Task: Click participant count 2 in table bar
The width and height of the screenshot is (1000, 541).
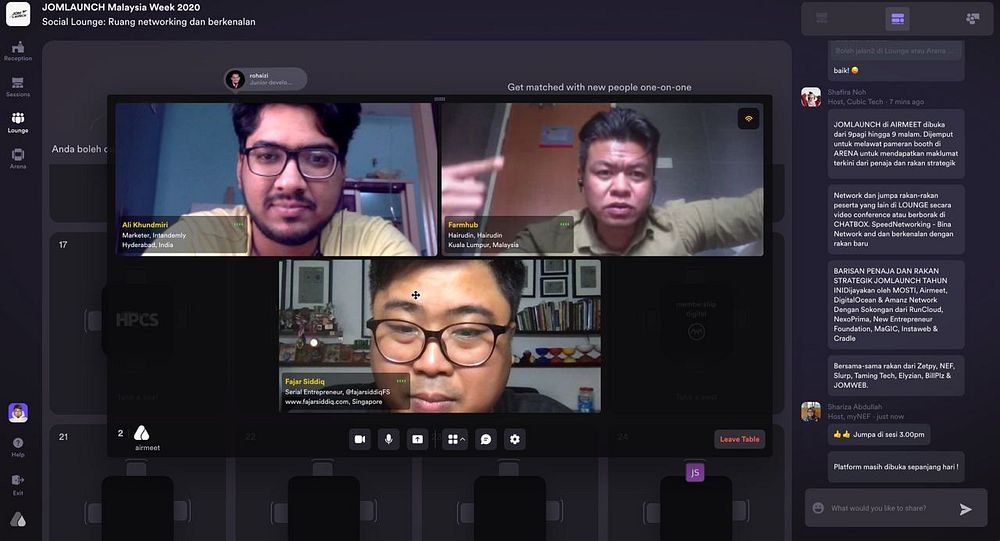Action: click(120, 433)
